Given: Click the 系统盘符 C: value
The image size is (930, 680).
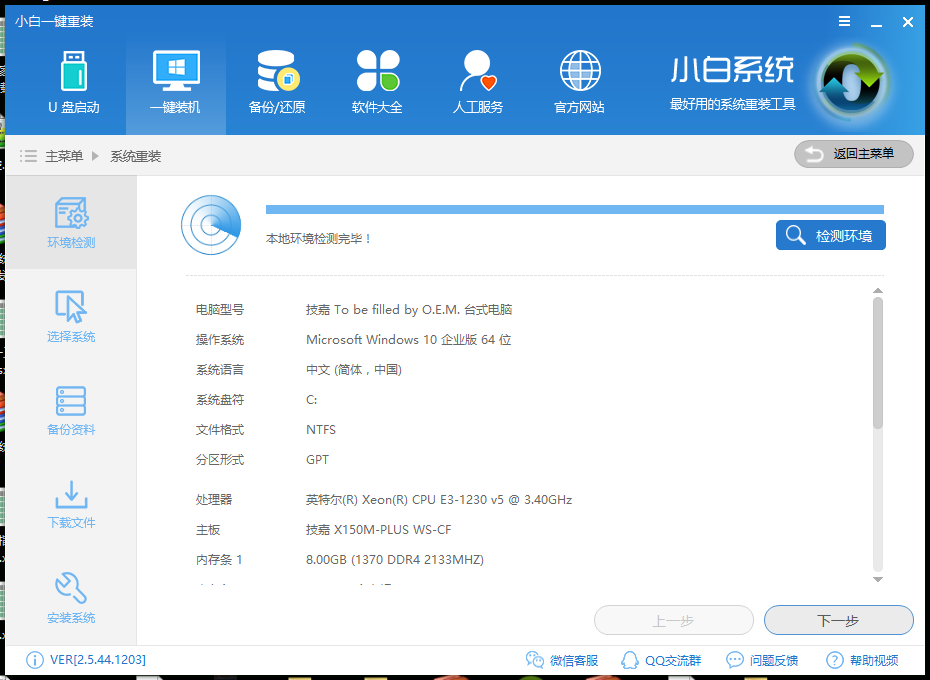Looking at the screenshot, I should (x=311, y=400).
